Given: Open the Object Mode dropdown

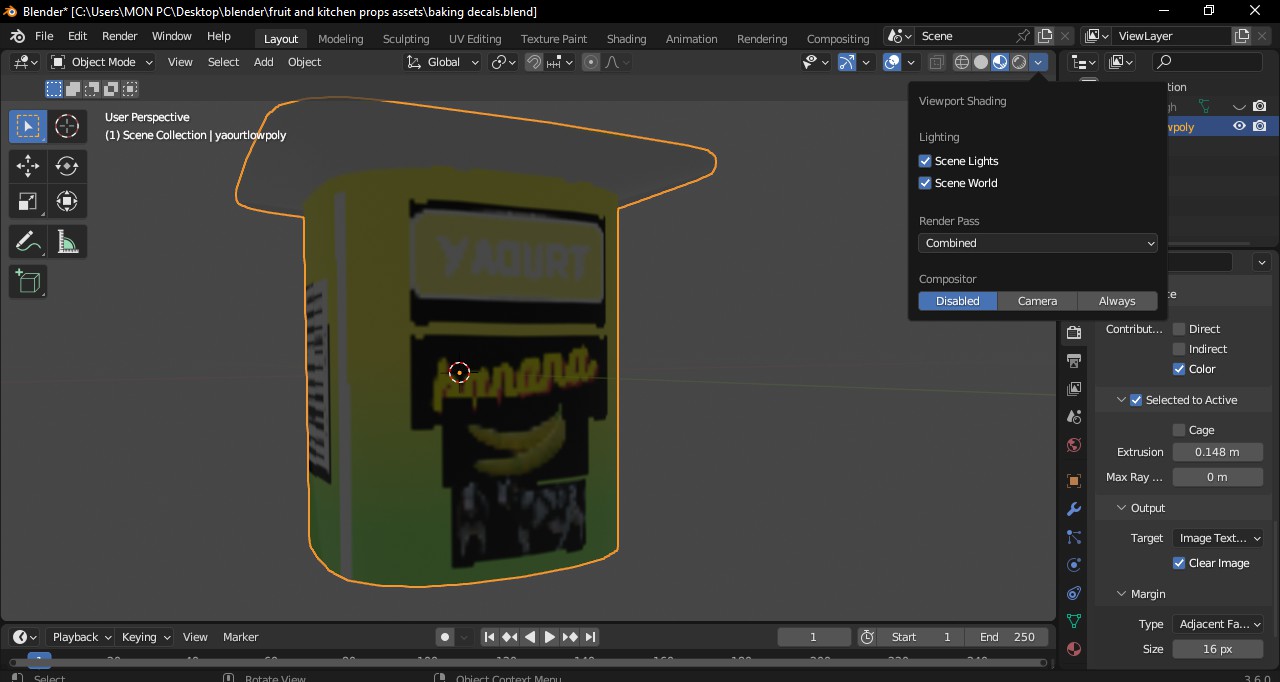Looking at the screenshot, I should 100,61.
